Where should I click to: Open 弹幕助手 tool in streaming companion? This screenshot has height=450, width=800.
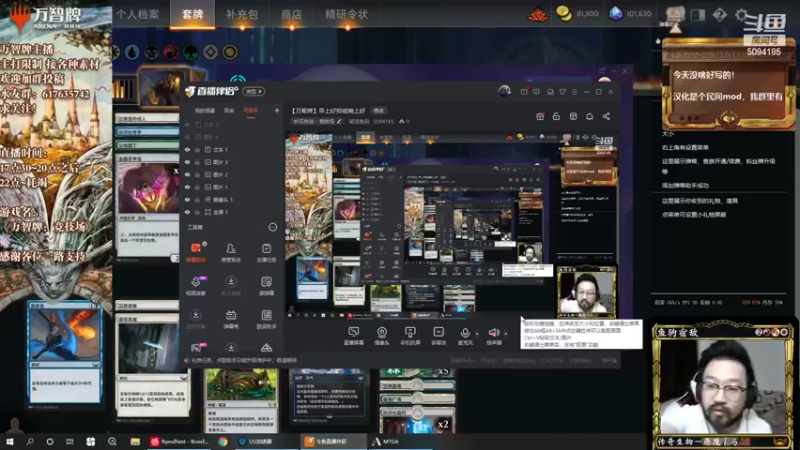tap(196, 252)
